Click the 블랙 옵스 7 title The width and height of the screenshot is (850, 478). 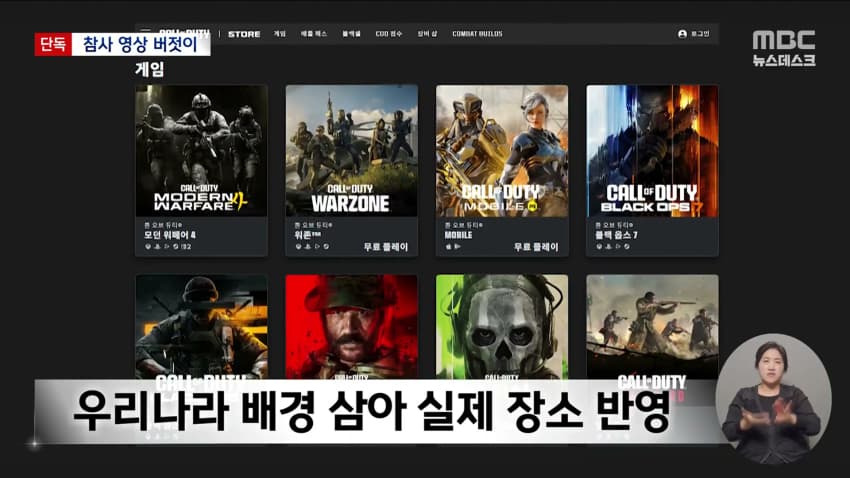[x=616, y=235]
